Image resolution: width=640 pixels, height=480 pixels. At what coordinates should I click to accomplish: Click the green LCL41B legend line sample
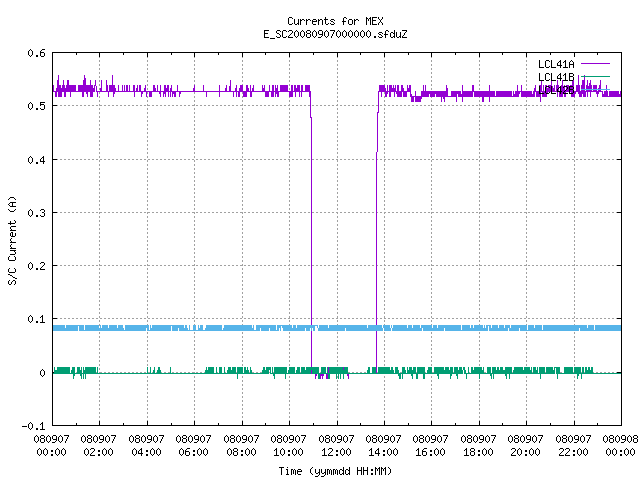pos(595,76)
